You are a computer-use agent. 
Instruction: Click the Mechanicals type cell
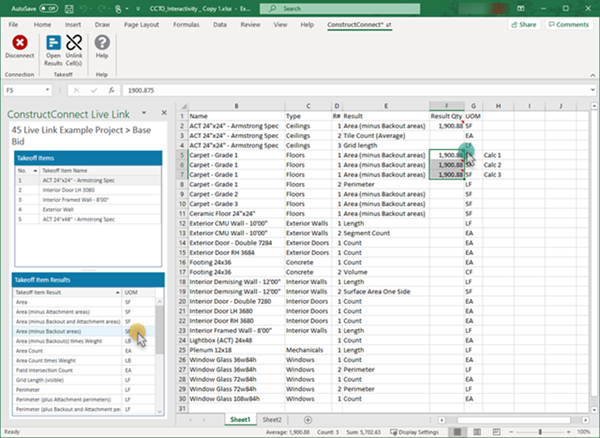click(308, 350)
